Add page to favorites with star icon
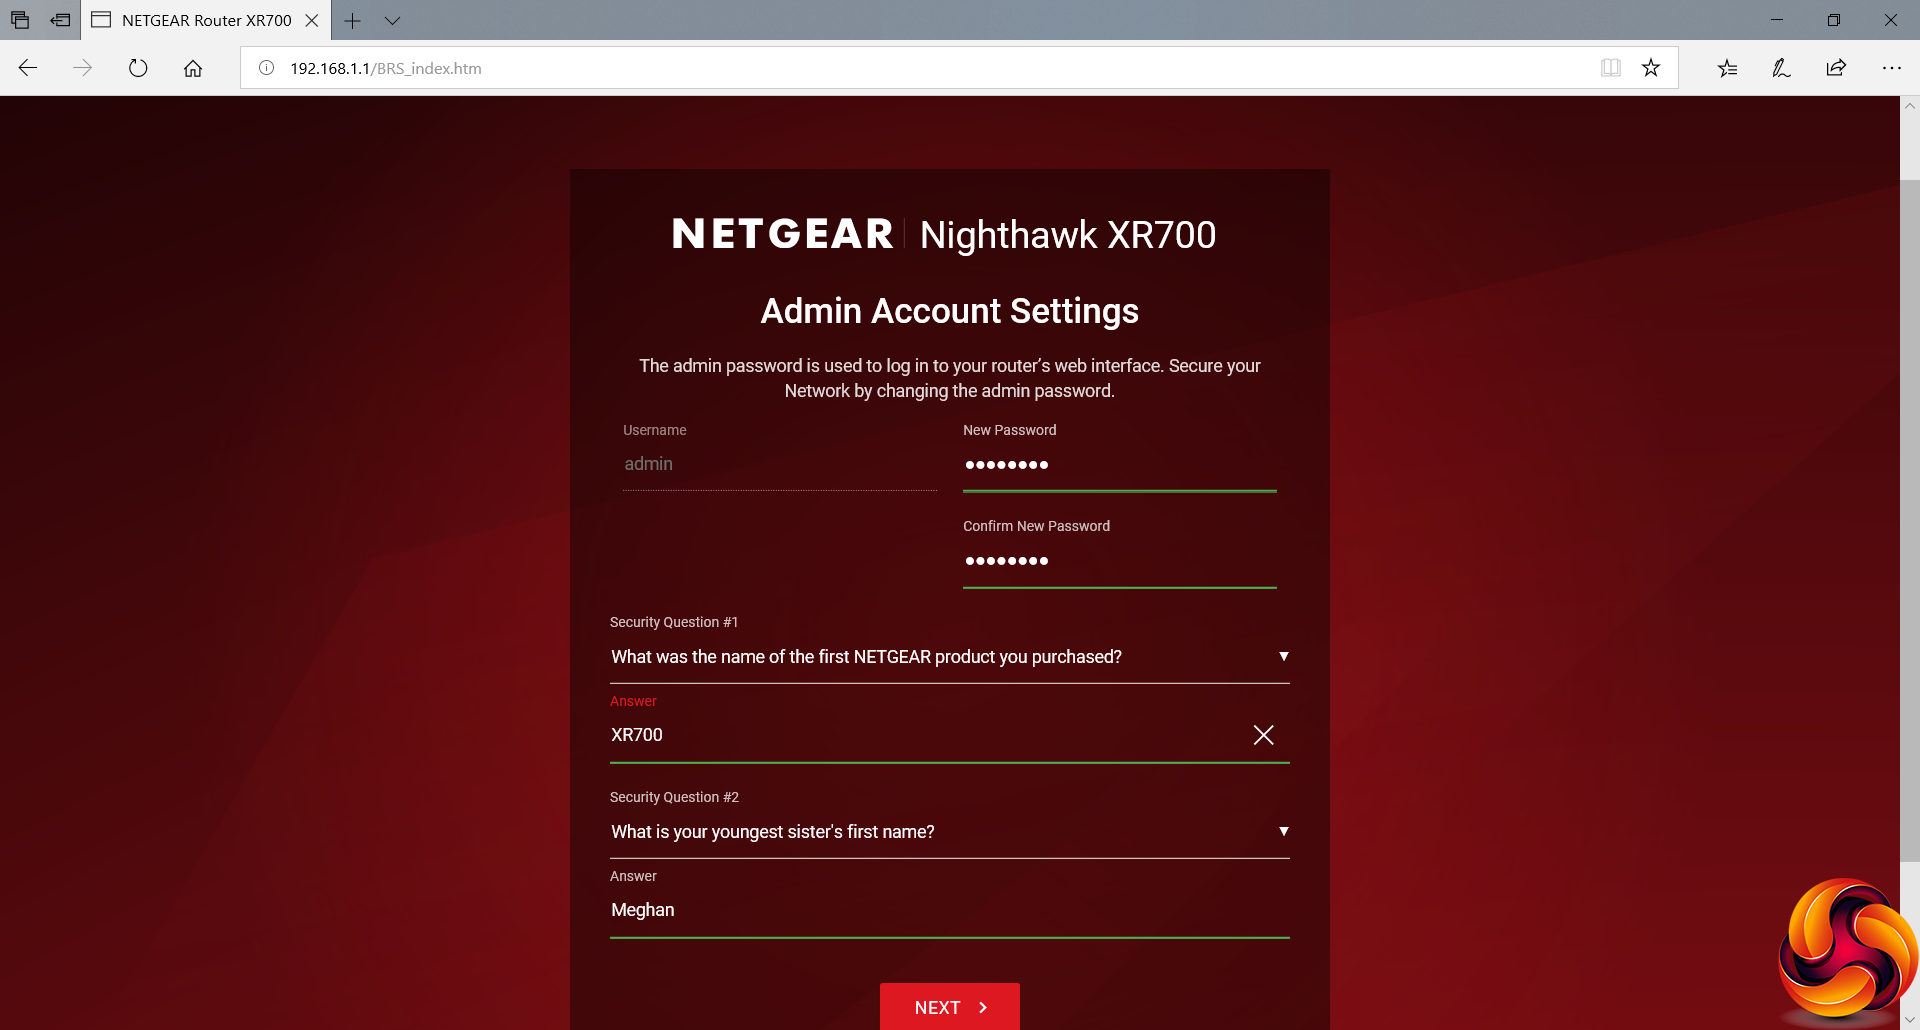The height and width of the screenshot is (1030, 1920). click(1651, 68)
